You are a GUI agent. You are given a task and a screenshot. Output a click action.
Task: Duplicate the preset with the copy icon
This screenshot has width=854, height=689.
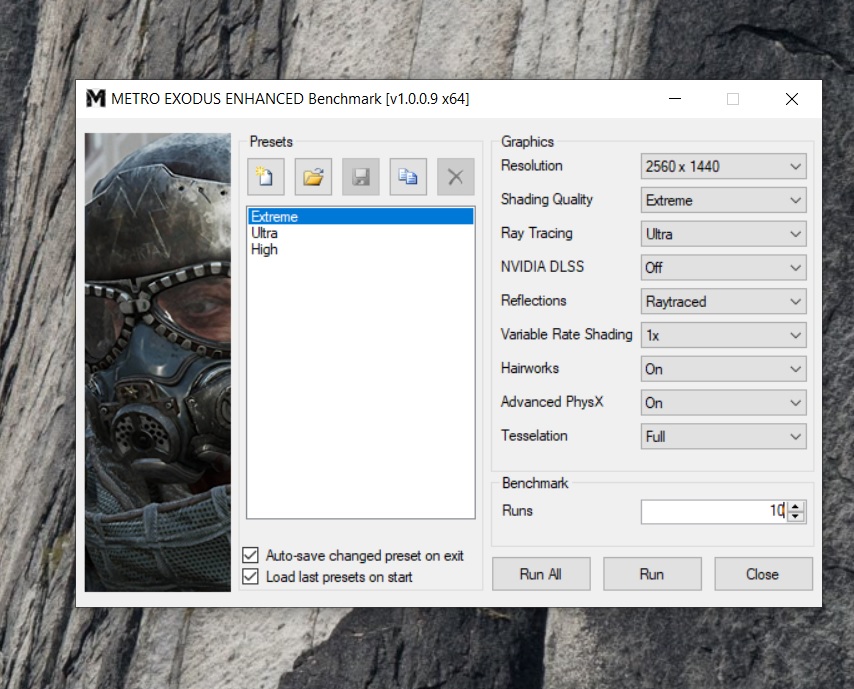[408, 176]
